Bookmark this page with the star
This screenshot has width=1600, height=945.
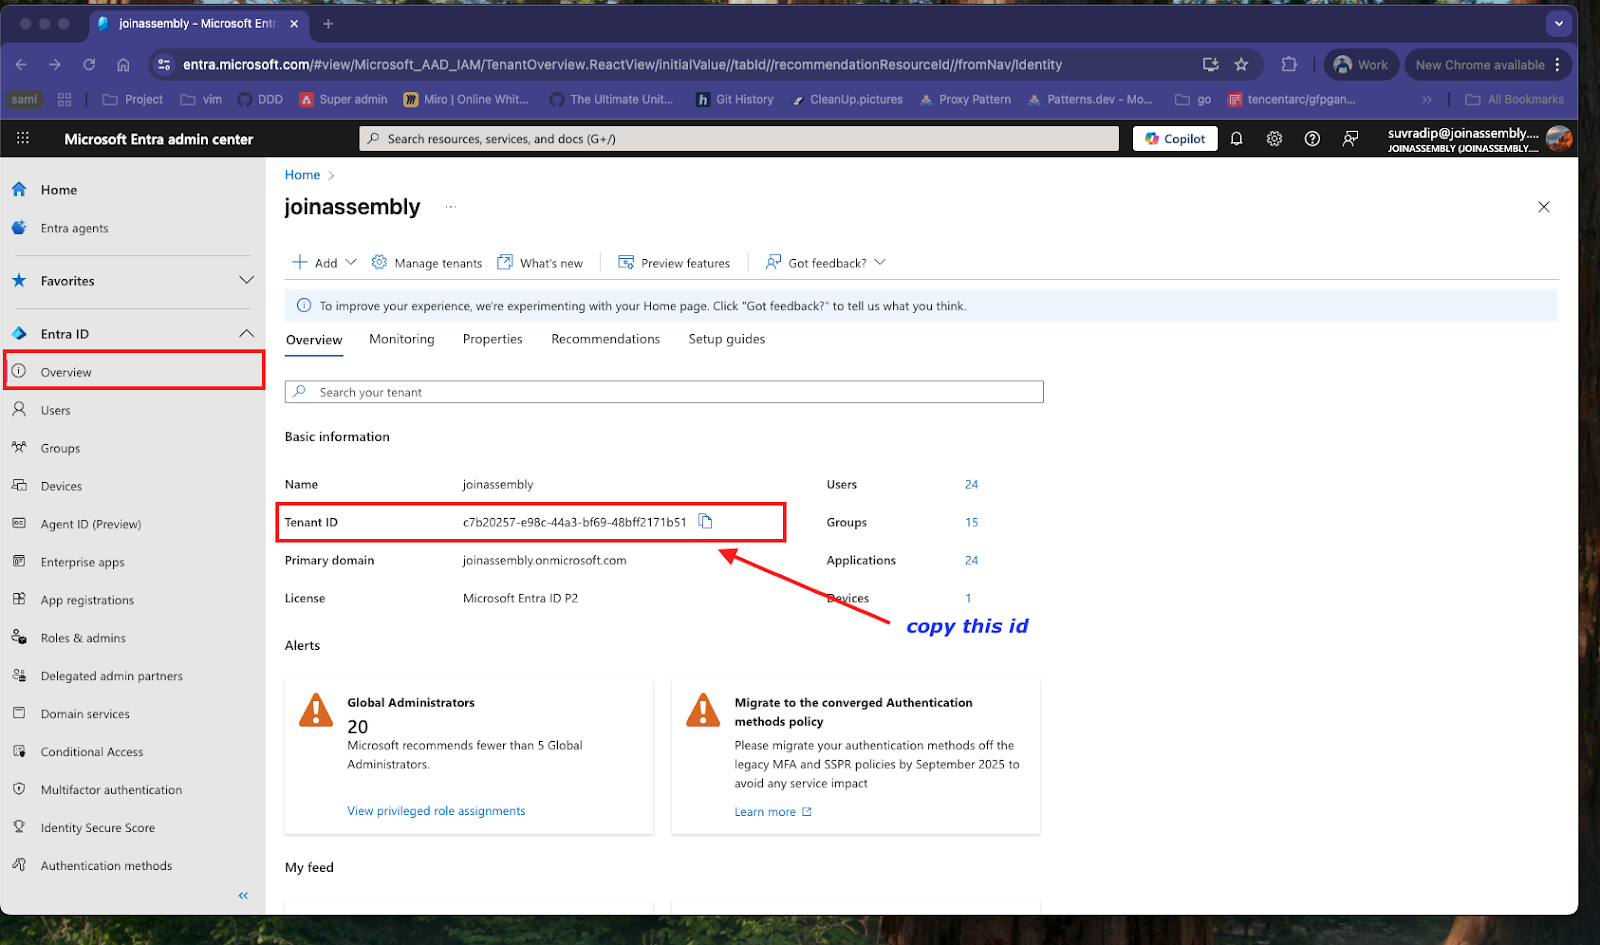click(1241, 65)
